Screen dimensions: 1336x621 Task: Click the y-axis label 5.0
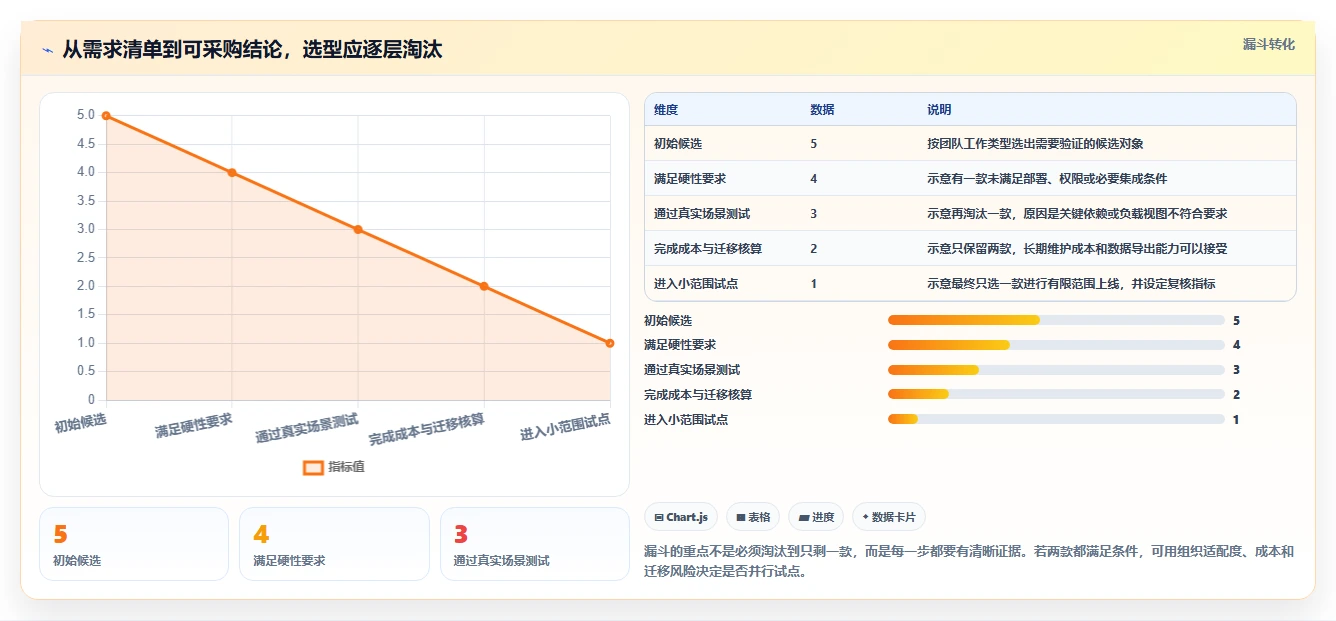click(86, 115)
